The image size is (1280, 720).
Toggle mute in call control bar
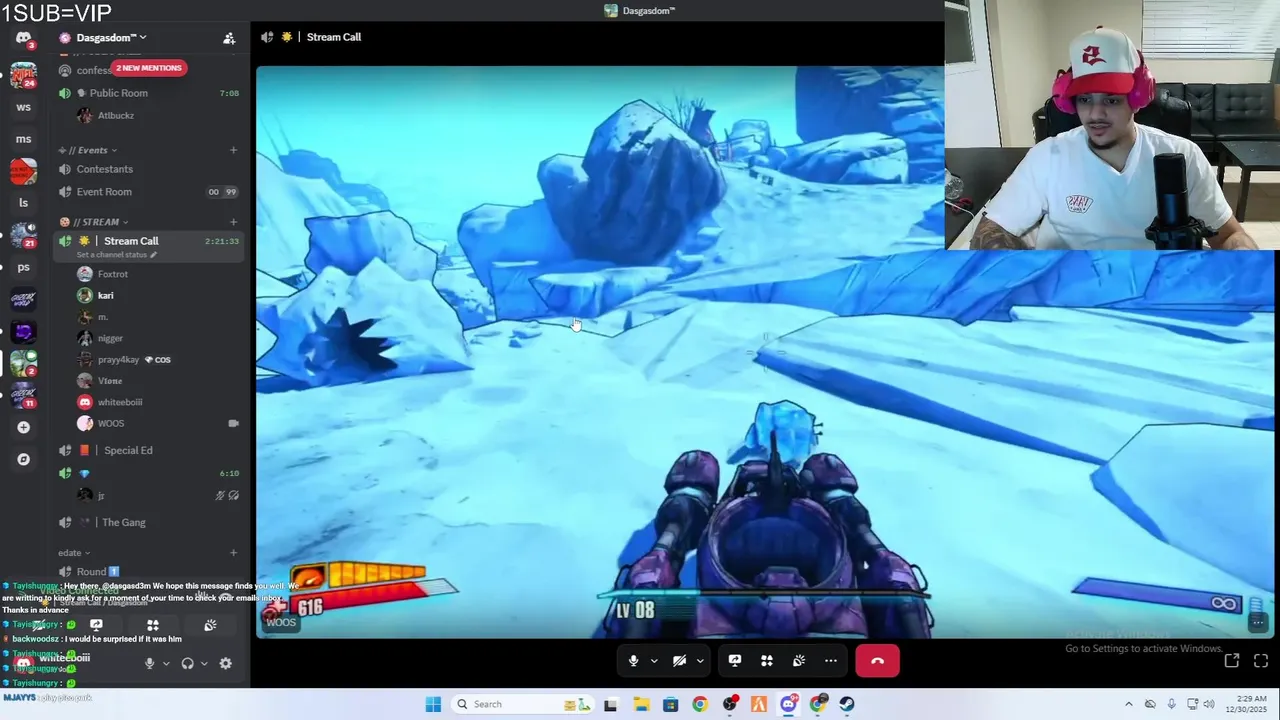coord(633,661)
